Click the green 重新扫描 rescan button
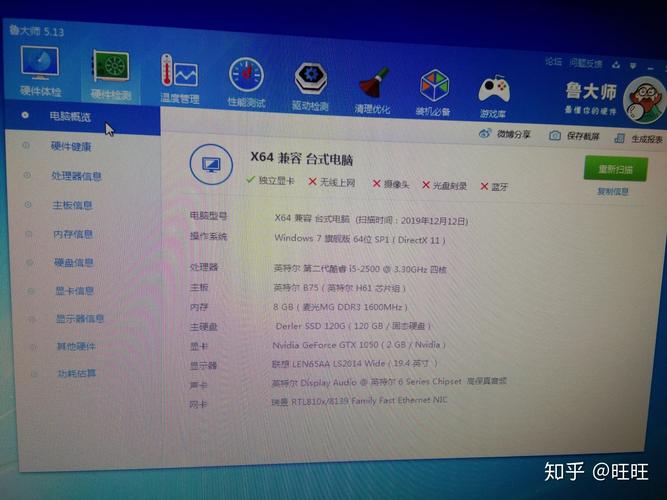This screenshot has width=667, height=500. (616, 169)
